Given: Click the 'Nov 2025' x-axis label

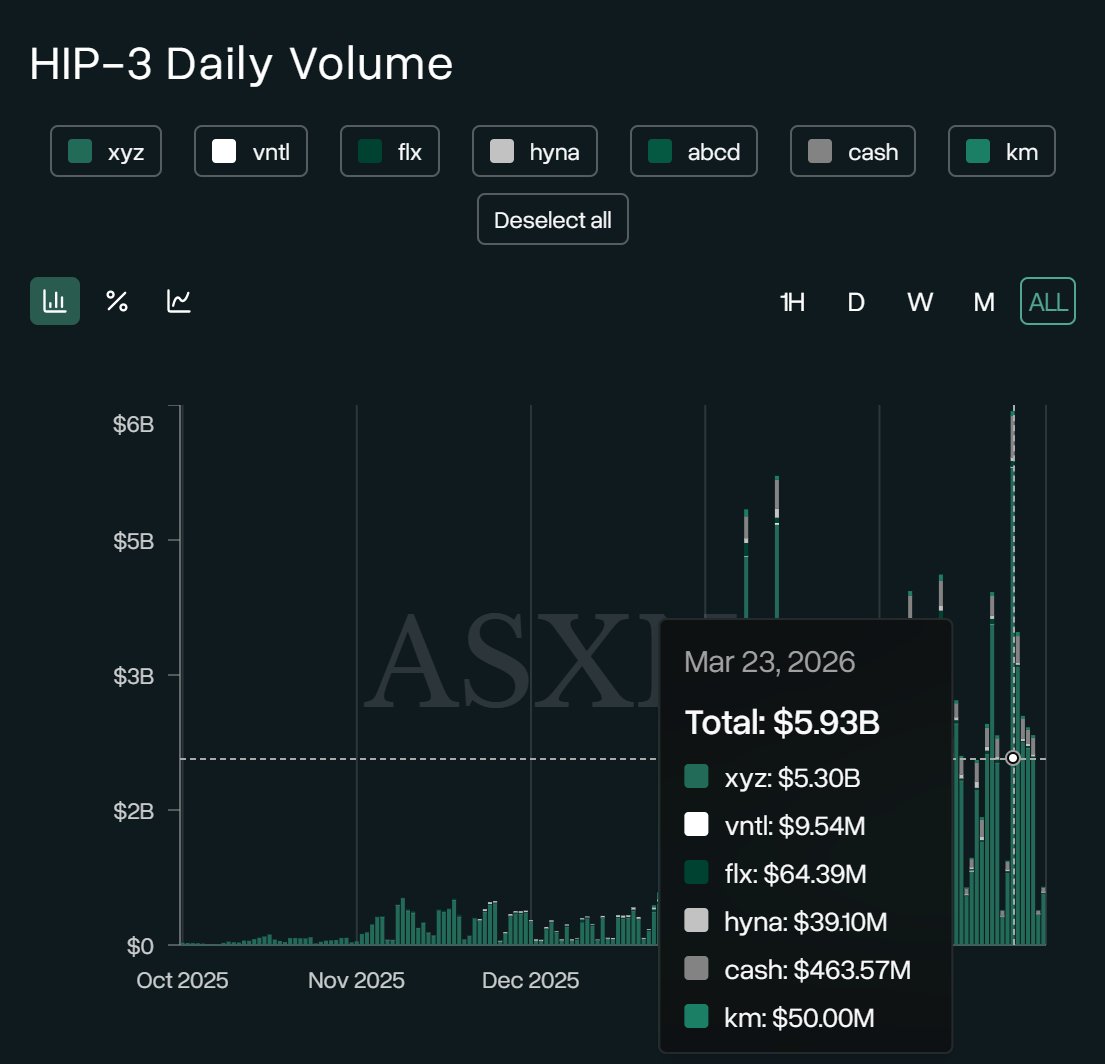Looking at the screenshot, I should [357, 980].
